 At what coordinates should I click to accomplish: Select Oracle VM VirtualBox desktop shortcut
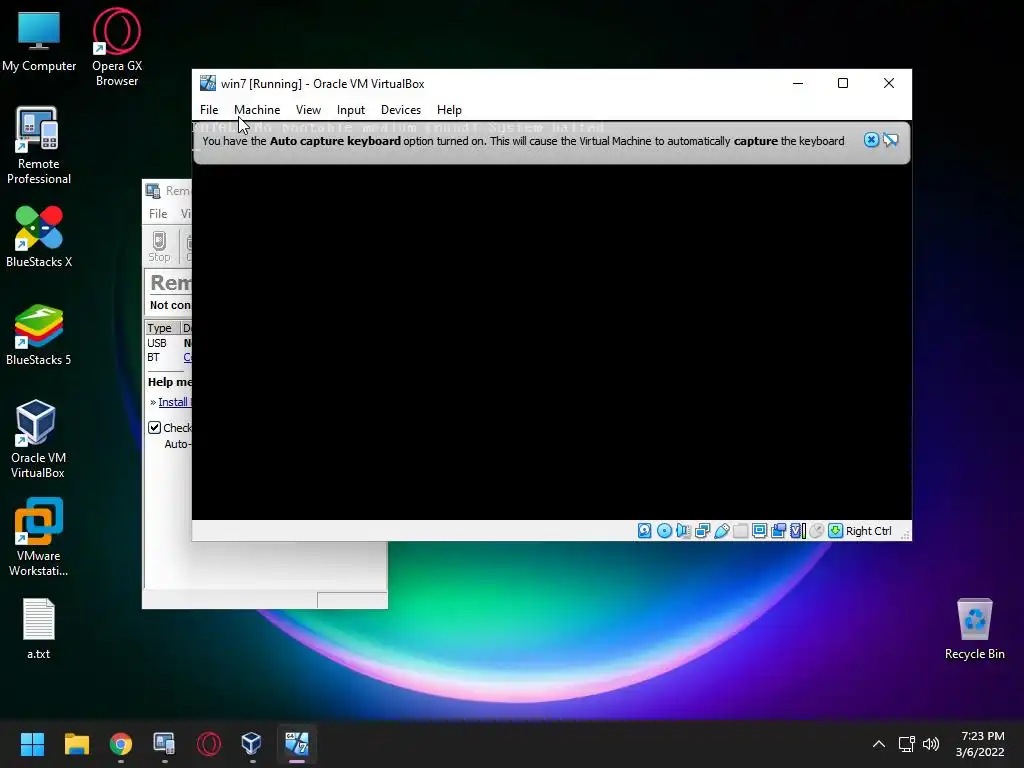(38, 439)
